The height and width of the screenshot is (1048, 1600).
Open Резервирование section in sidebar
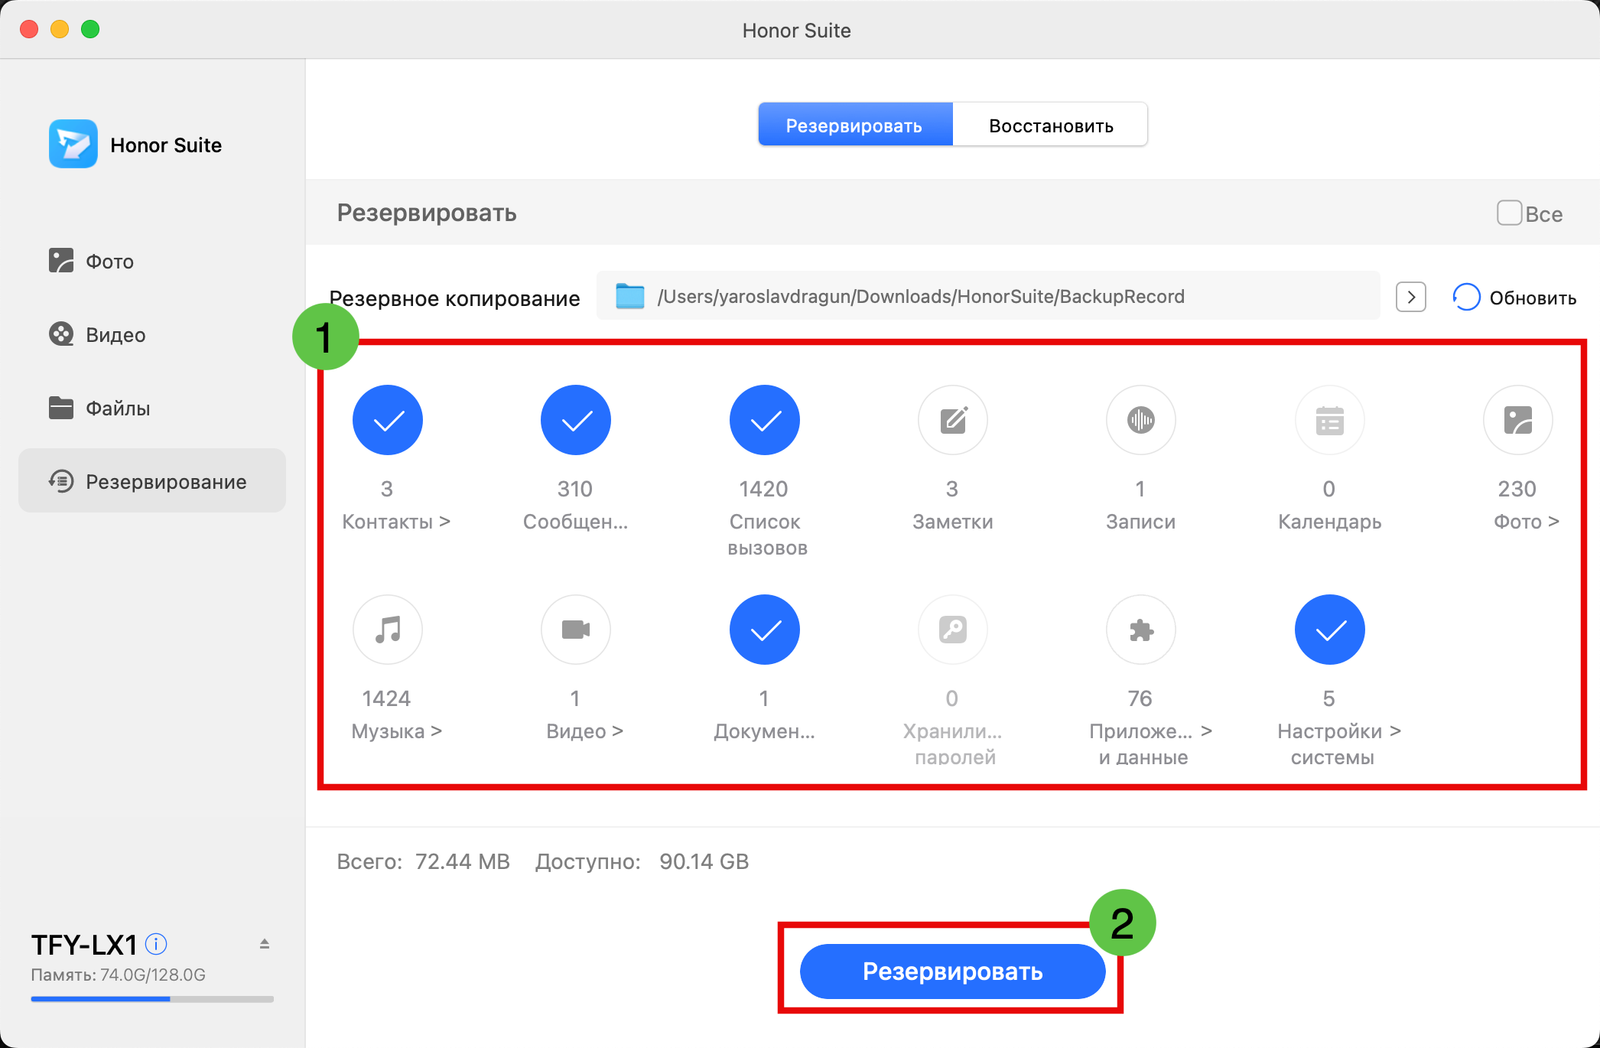[152, 481]
